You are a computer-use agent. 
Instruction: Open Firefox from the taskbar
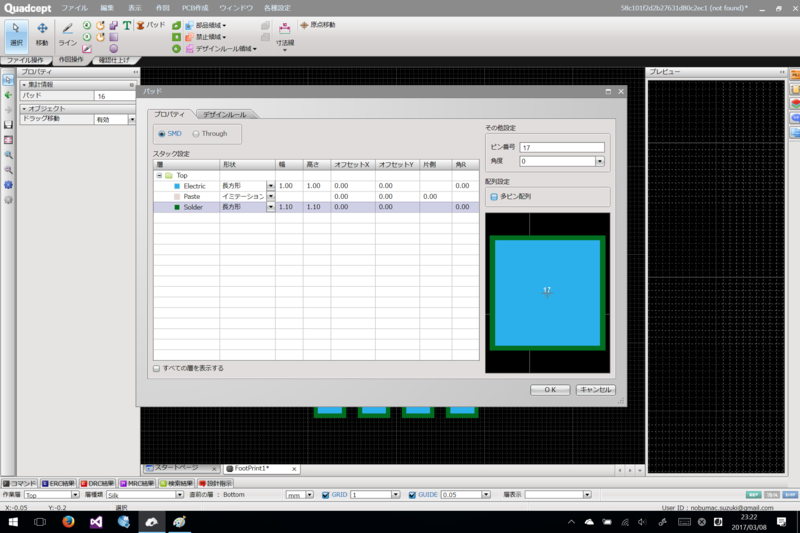(x=68, y=522)
